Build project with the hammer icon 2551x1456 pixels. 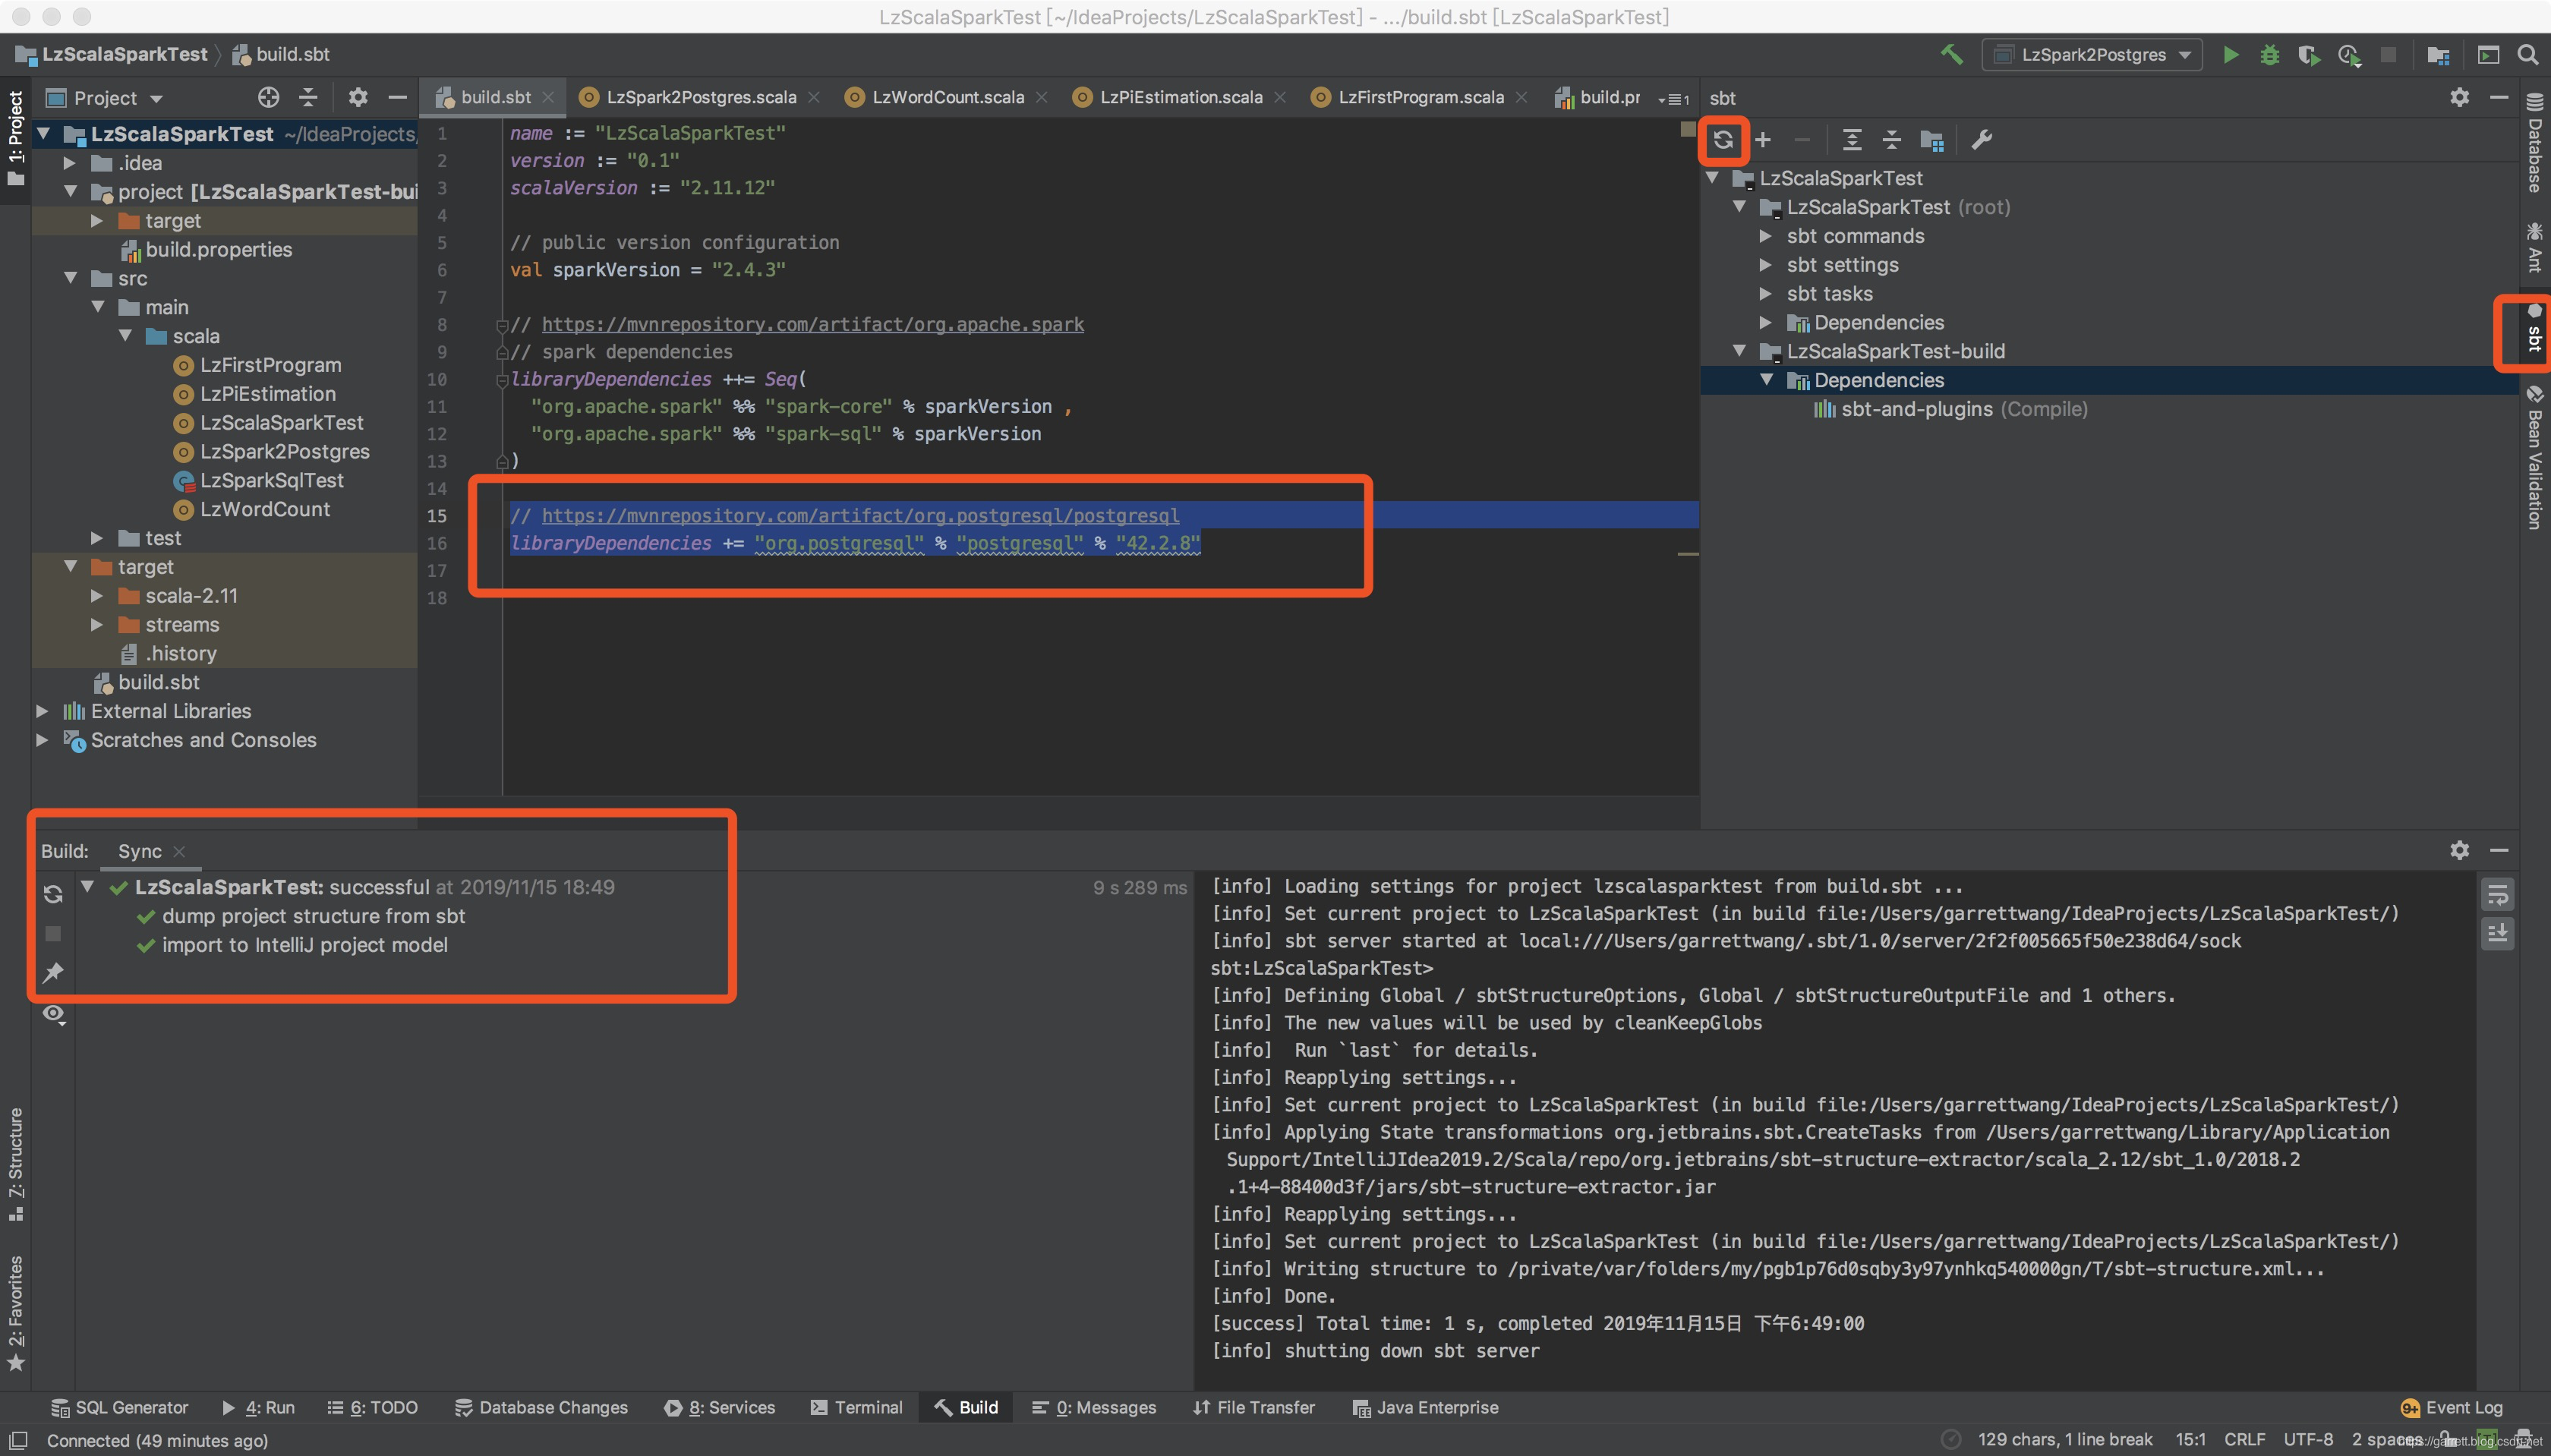1951,55
